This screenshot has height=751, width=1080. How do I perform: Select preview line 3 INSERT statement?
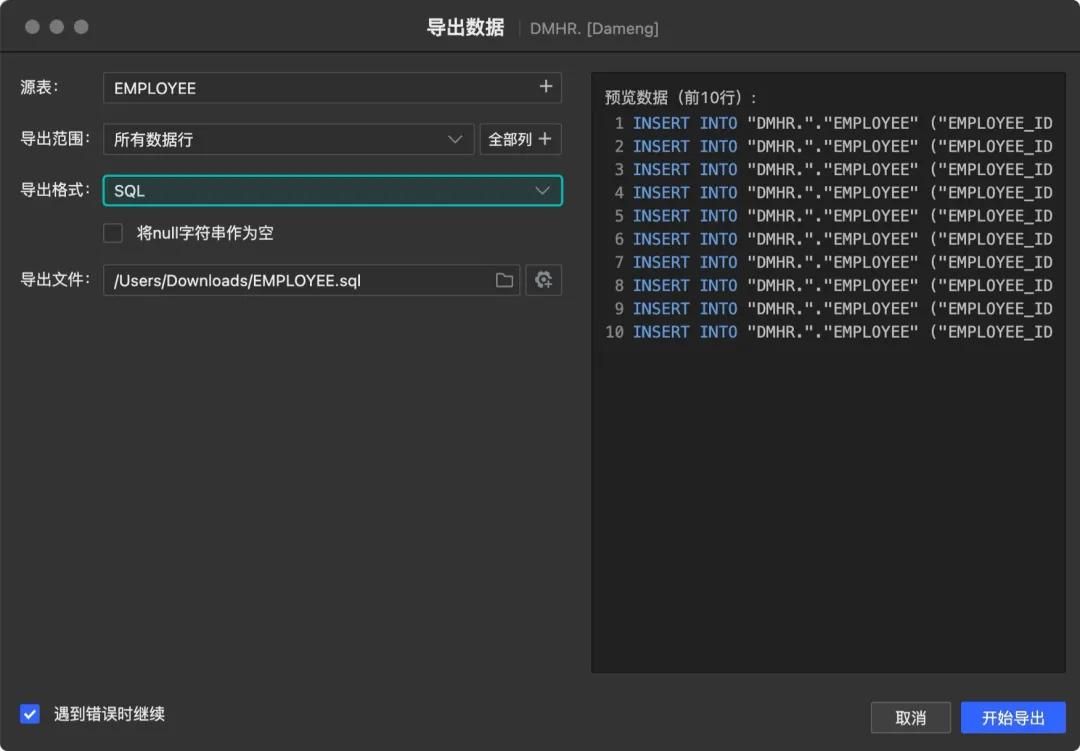(842, 169)
